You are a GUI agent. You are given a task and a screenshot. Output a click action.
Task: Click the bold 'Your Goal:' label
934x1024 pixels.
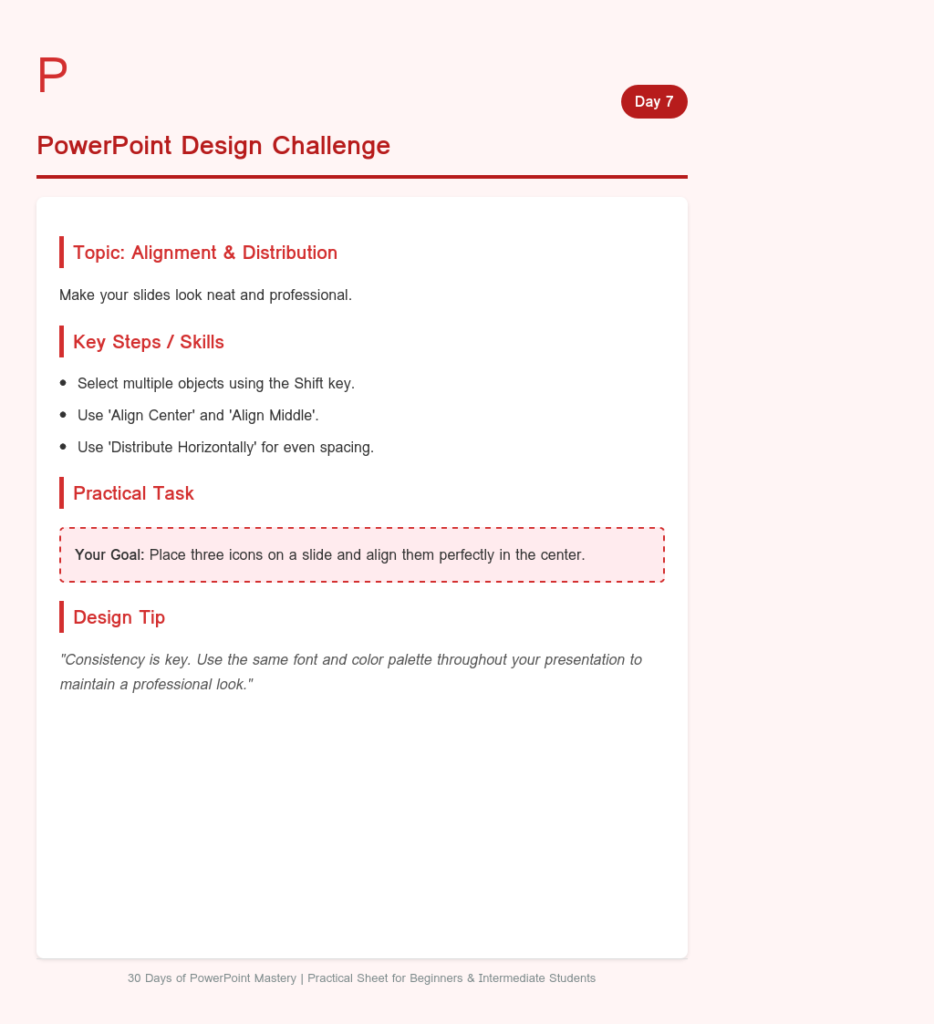[109, 555]
